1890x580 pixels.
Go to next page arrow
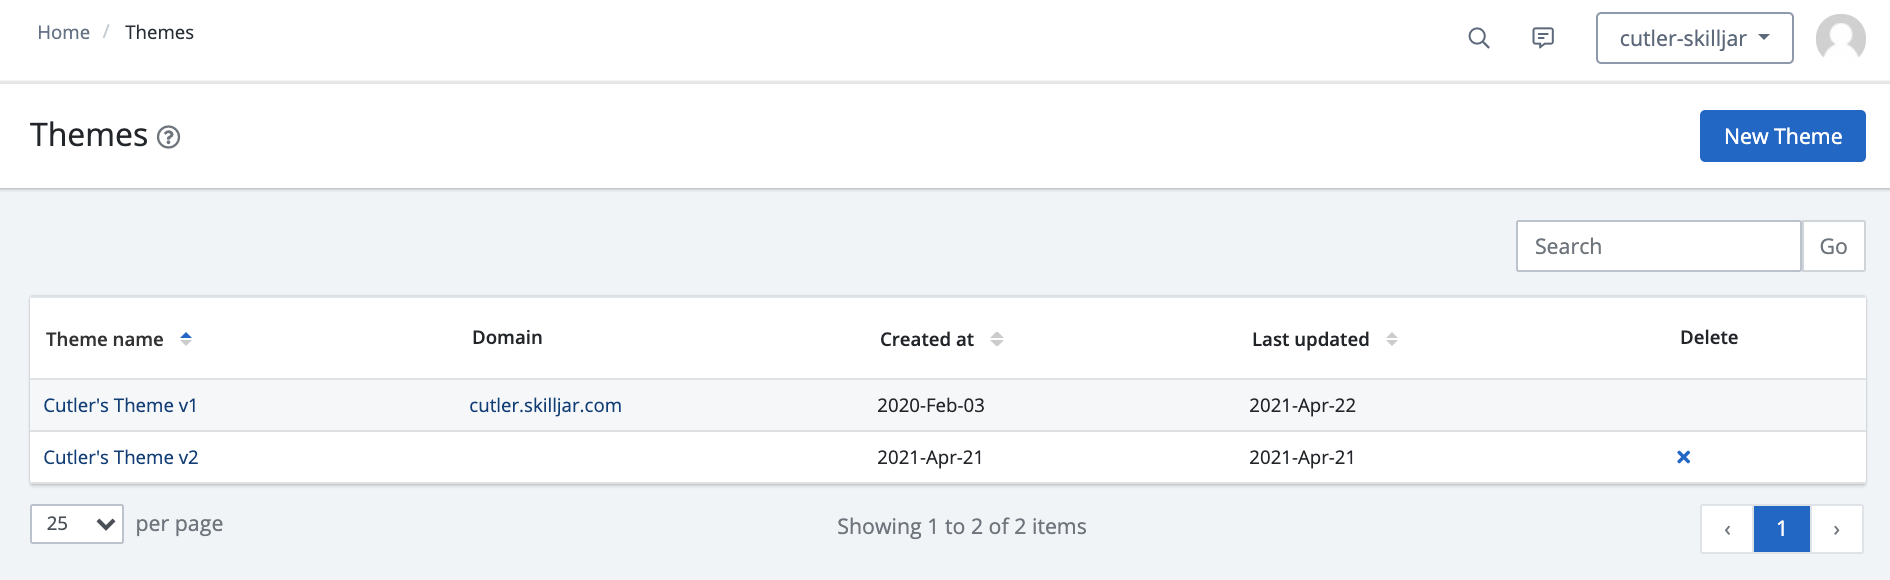(1836, 529)
